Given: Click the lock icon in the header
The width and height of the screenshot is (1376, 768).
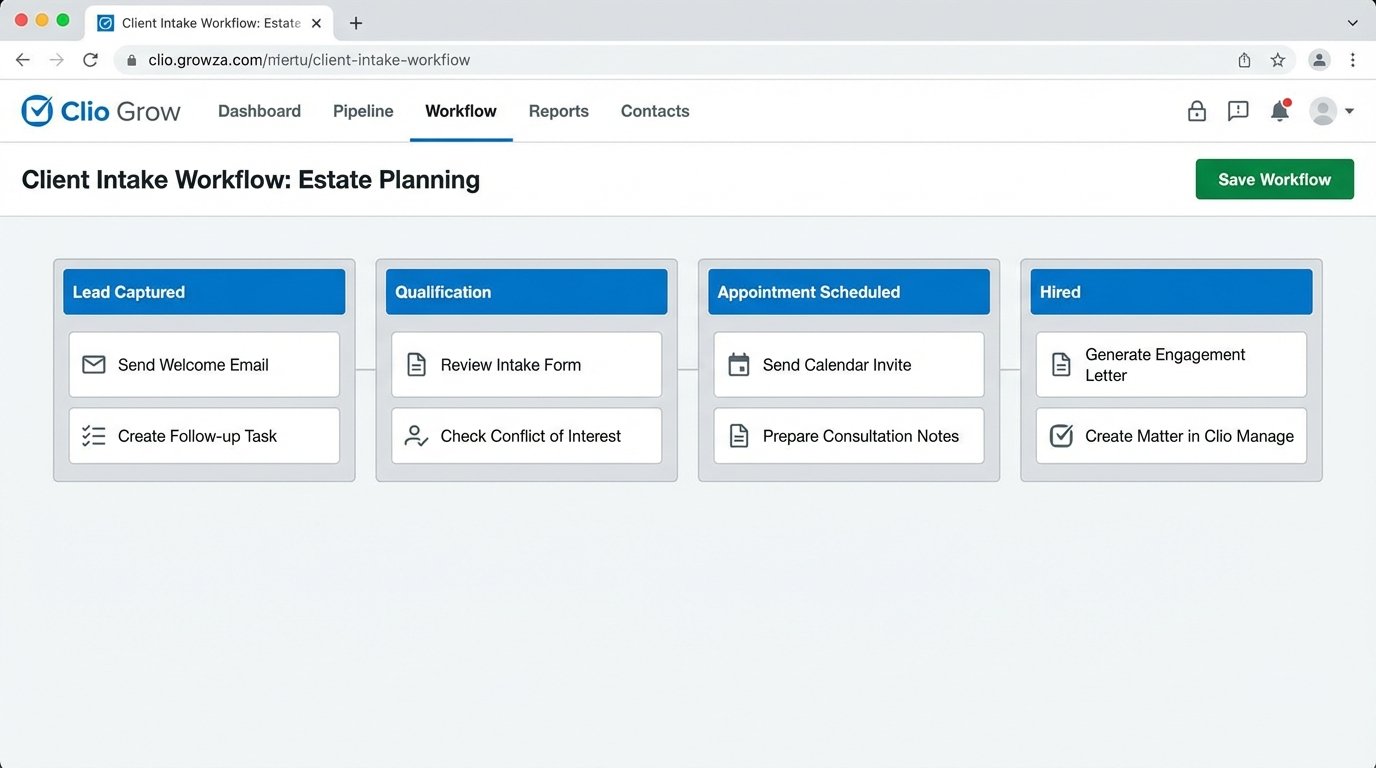Looking at the screenshot, I should [x=1196, y=111].
